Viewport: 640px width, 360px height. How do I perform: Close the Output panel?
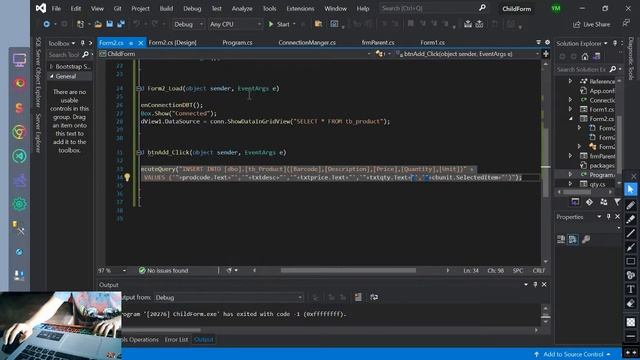[544, 284]
